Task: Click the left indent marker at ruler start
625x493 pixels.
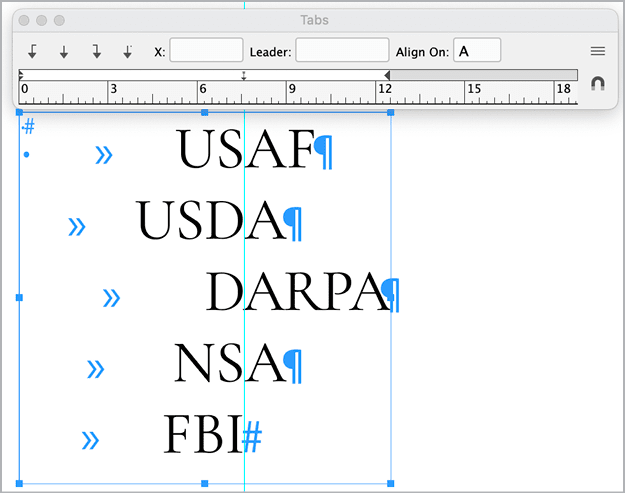Action: click(x=21, y=75)
